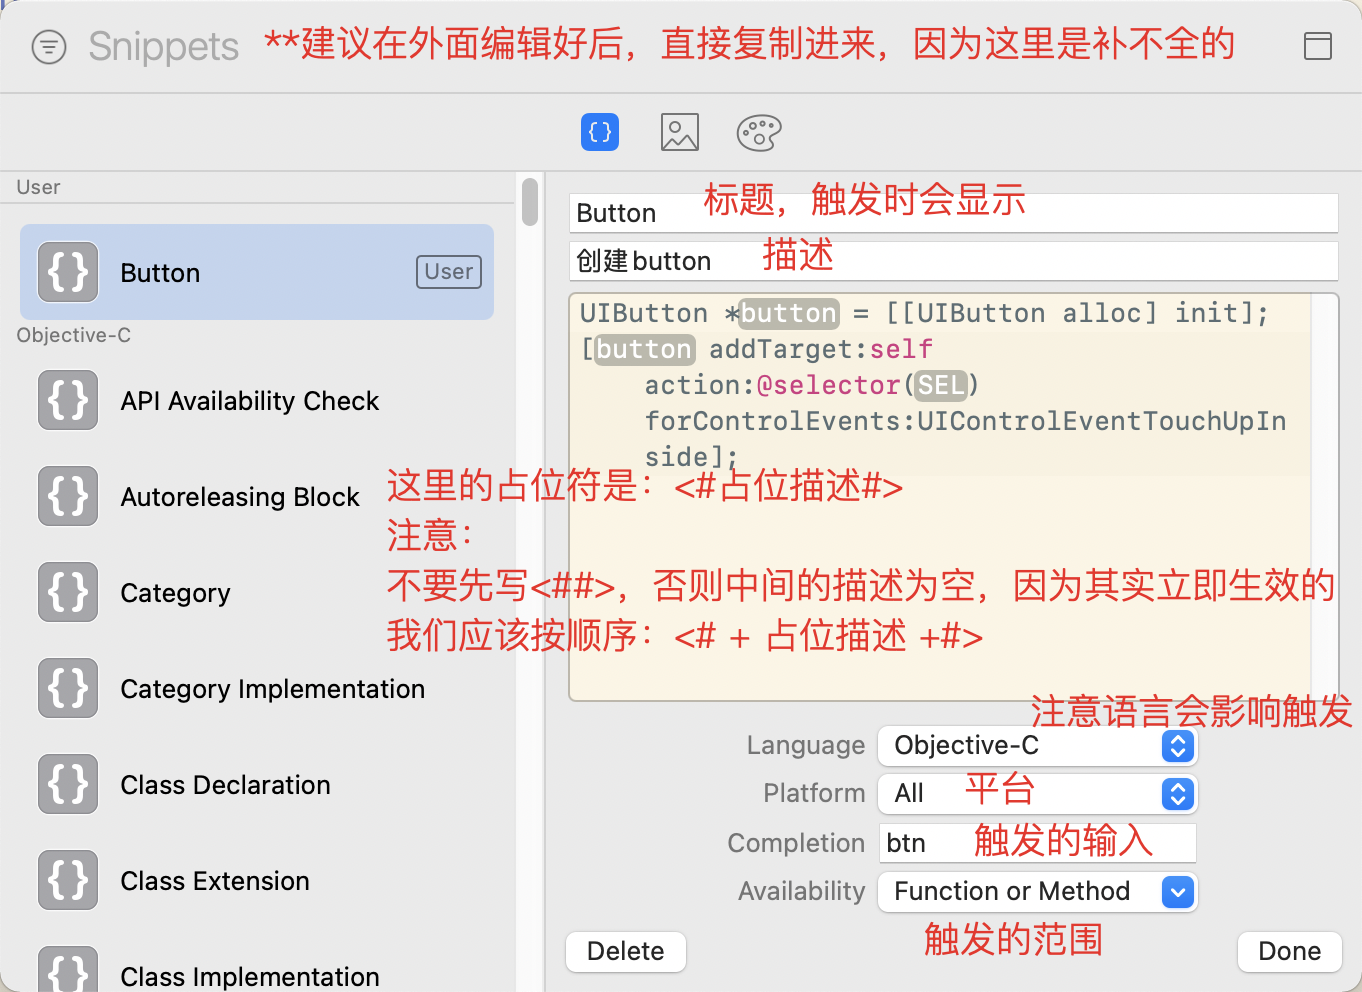Click the second button placeholder before addTarget
The image size is (1362, 992).
pos(645,349)
